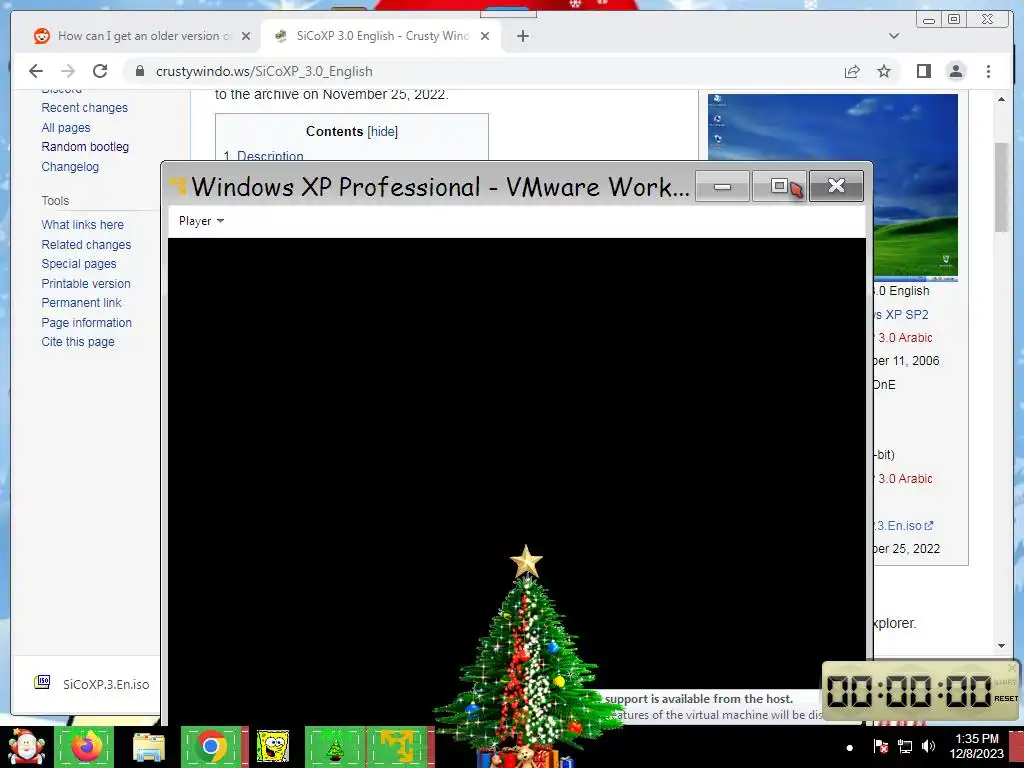
Task: Open File Explorer from the taskbar
Action: coord(149,746)
